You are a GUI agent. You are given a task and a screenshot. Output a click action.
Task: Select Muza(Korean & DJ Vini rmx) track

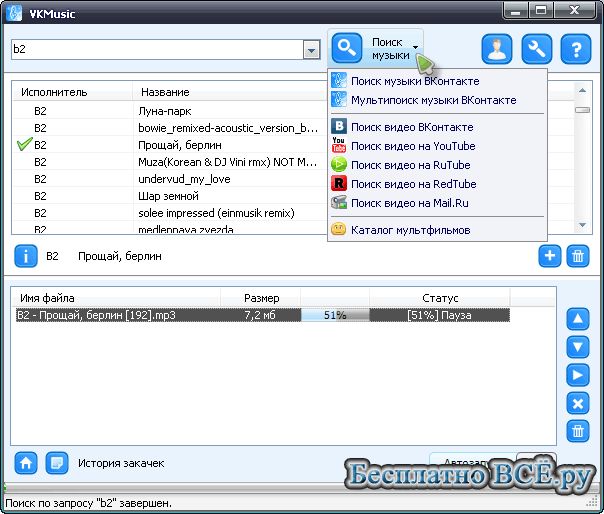click(x=170, y=162)
